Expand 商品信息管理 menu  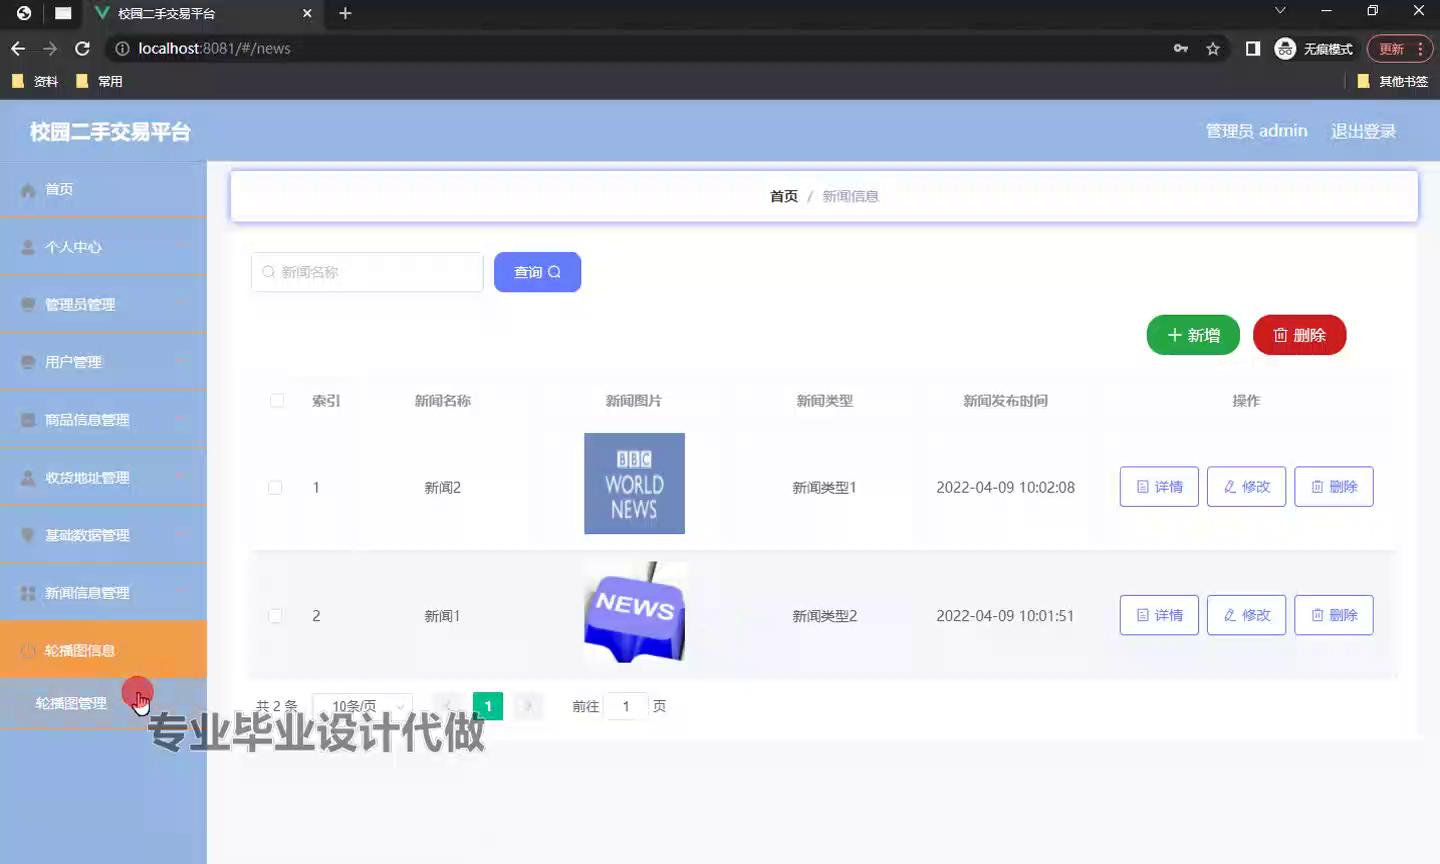[x=103, y=420]
